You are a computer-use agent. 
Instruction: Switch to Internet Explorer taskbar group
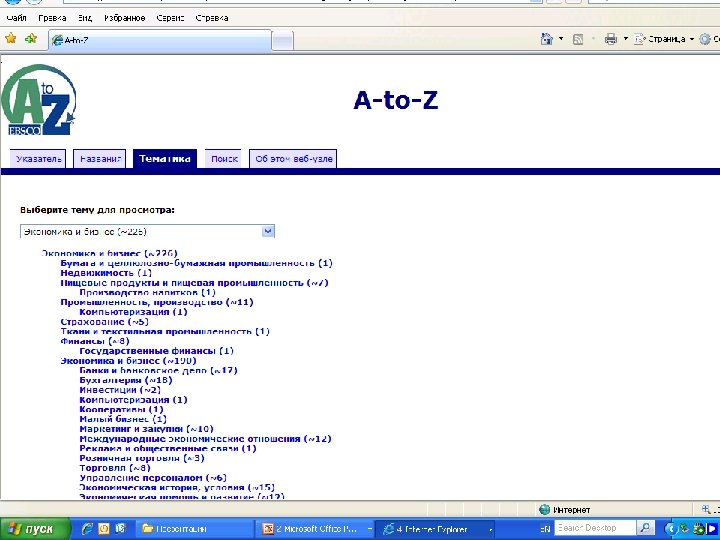click(x=436, y=529)
